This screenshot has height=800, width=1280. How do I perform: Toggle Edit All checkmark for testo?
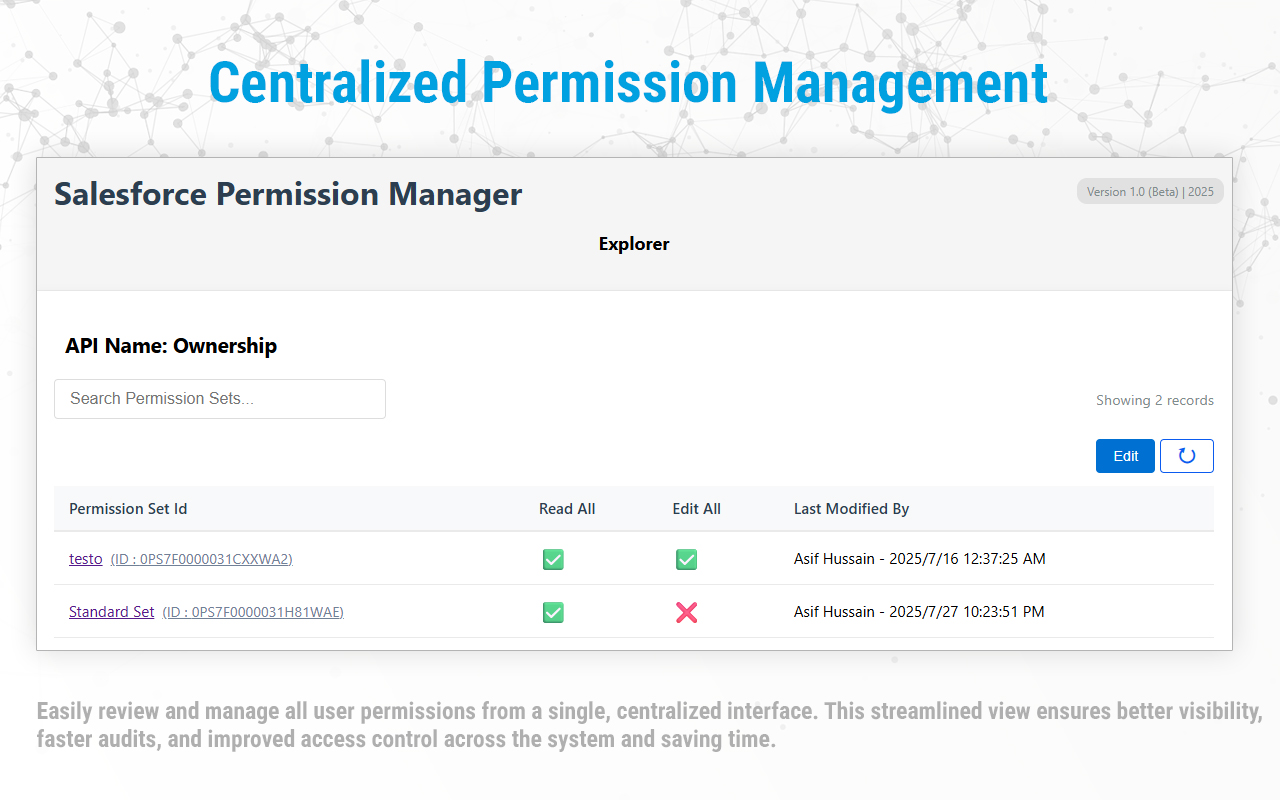686,559
